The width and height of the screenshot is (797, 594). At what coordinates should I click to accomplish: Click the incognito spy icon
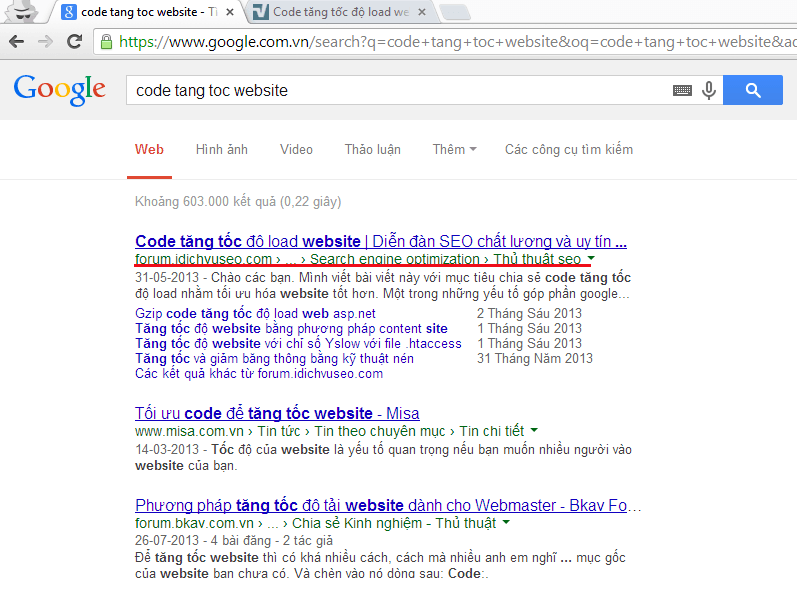click(x=23, y=11)
